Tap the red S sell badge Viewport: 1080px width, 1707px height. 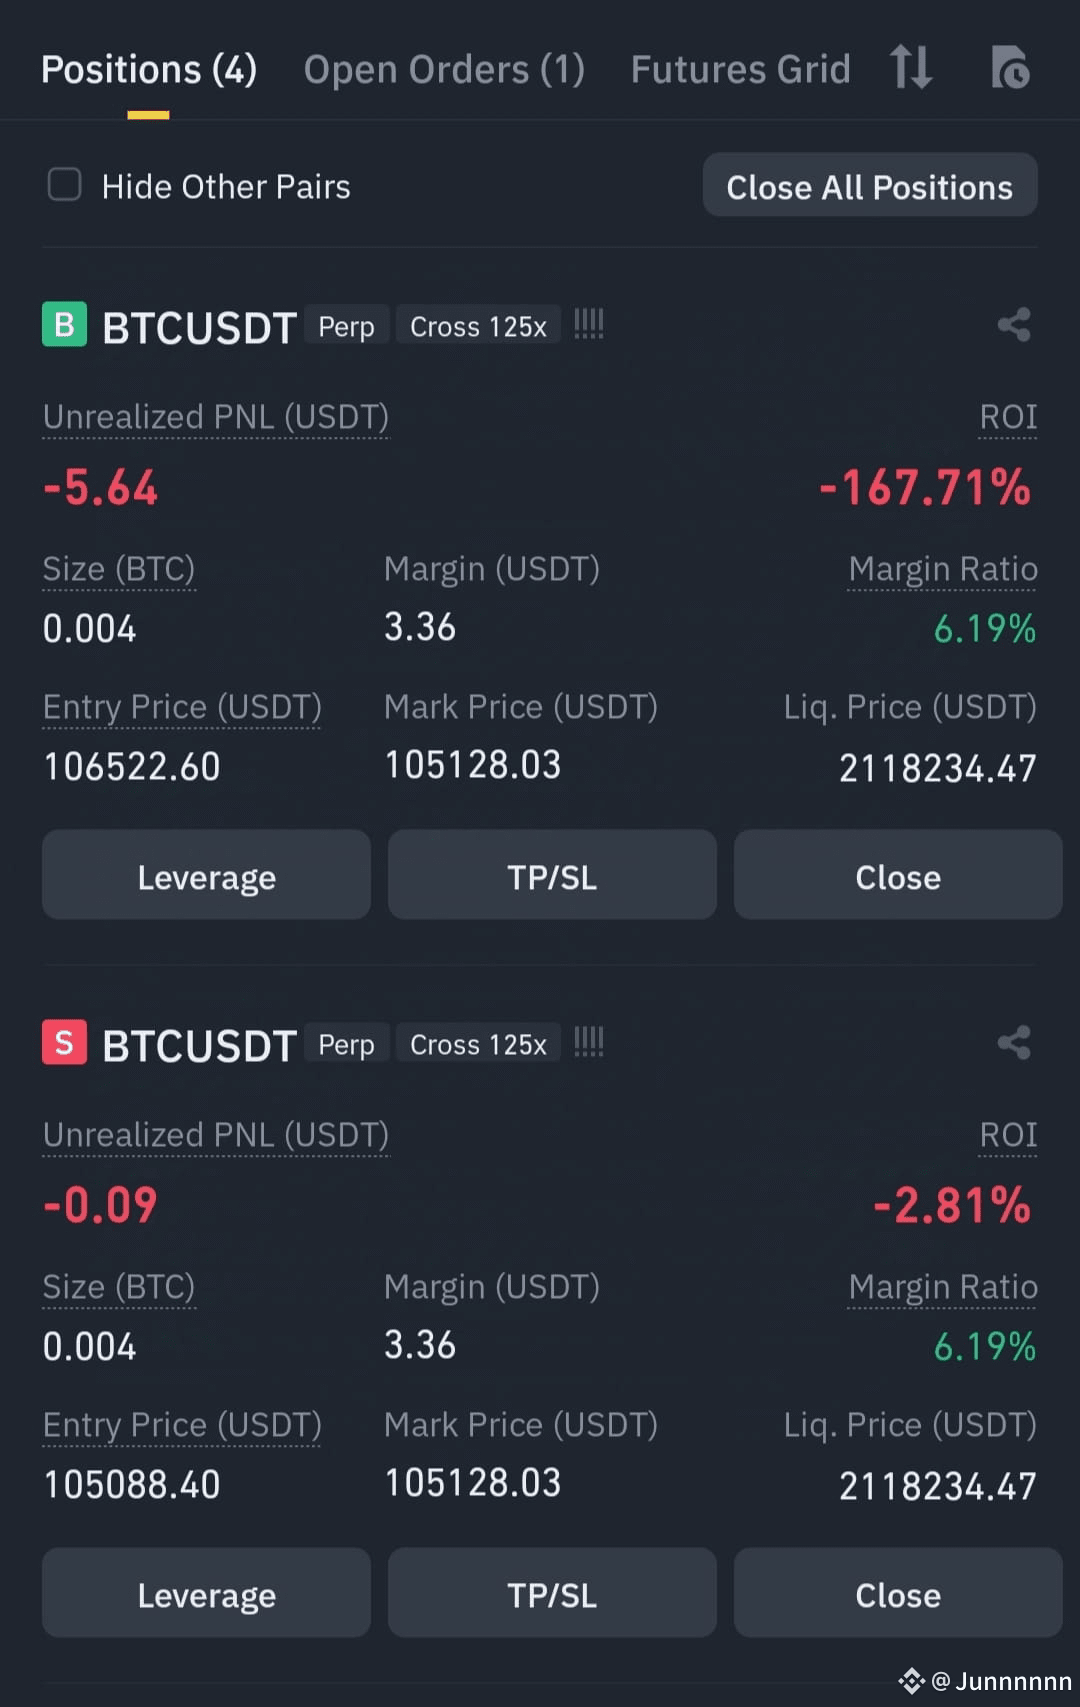click(64, 1043)
